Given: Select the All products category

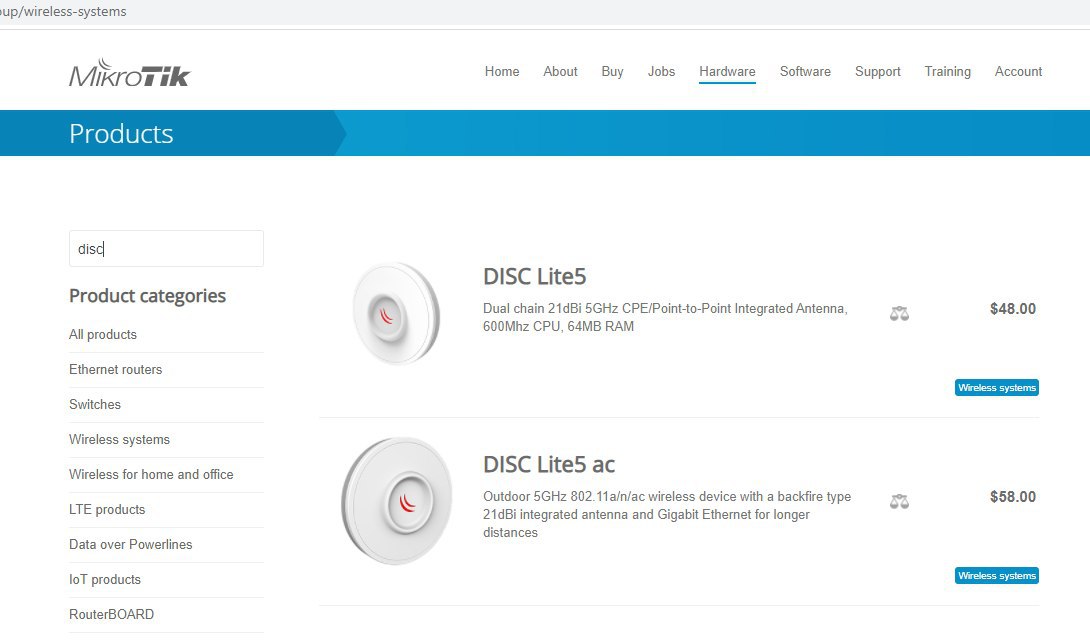Looking at the screenshot, I should pos(103,334).
